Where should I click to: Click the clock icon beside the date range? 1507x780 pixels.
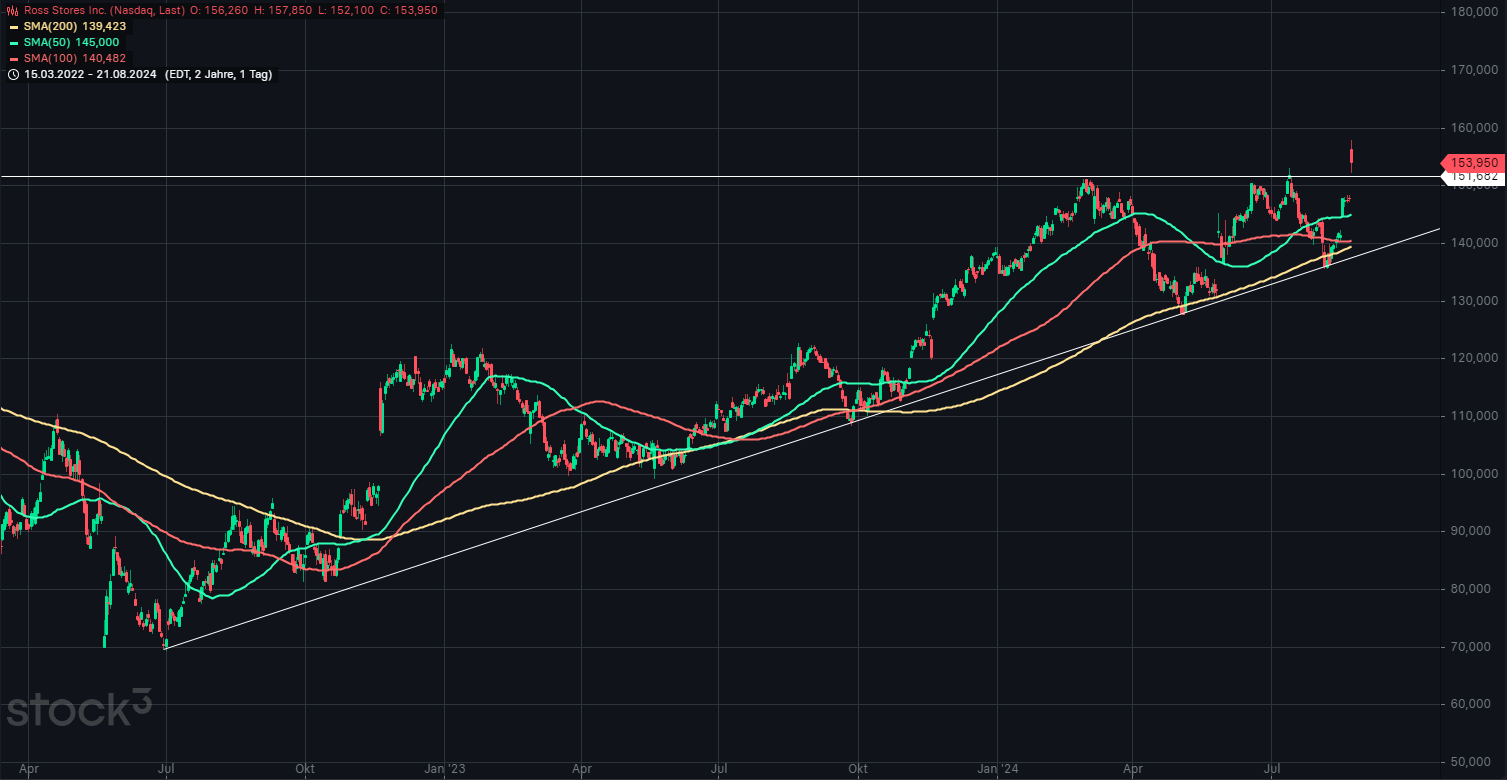pos(13,74)
